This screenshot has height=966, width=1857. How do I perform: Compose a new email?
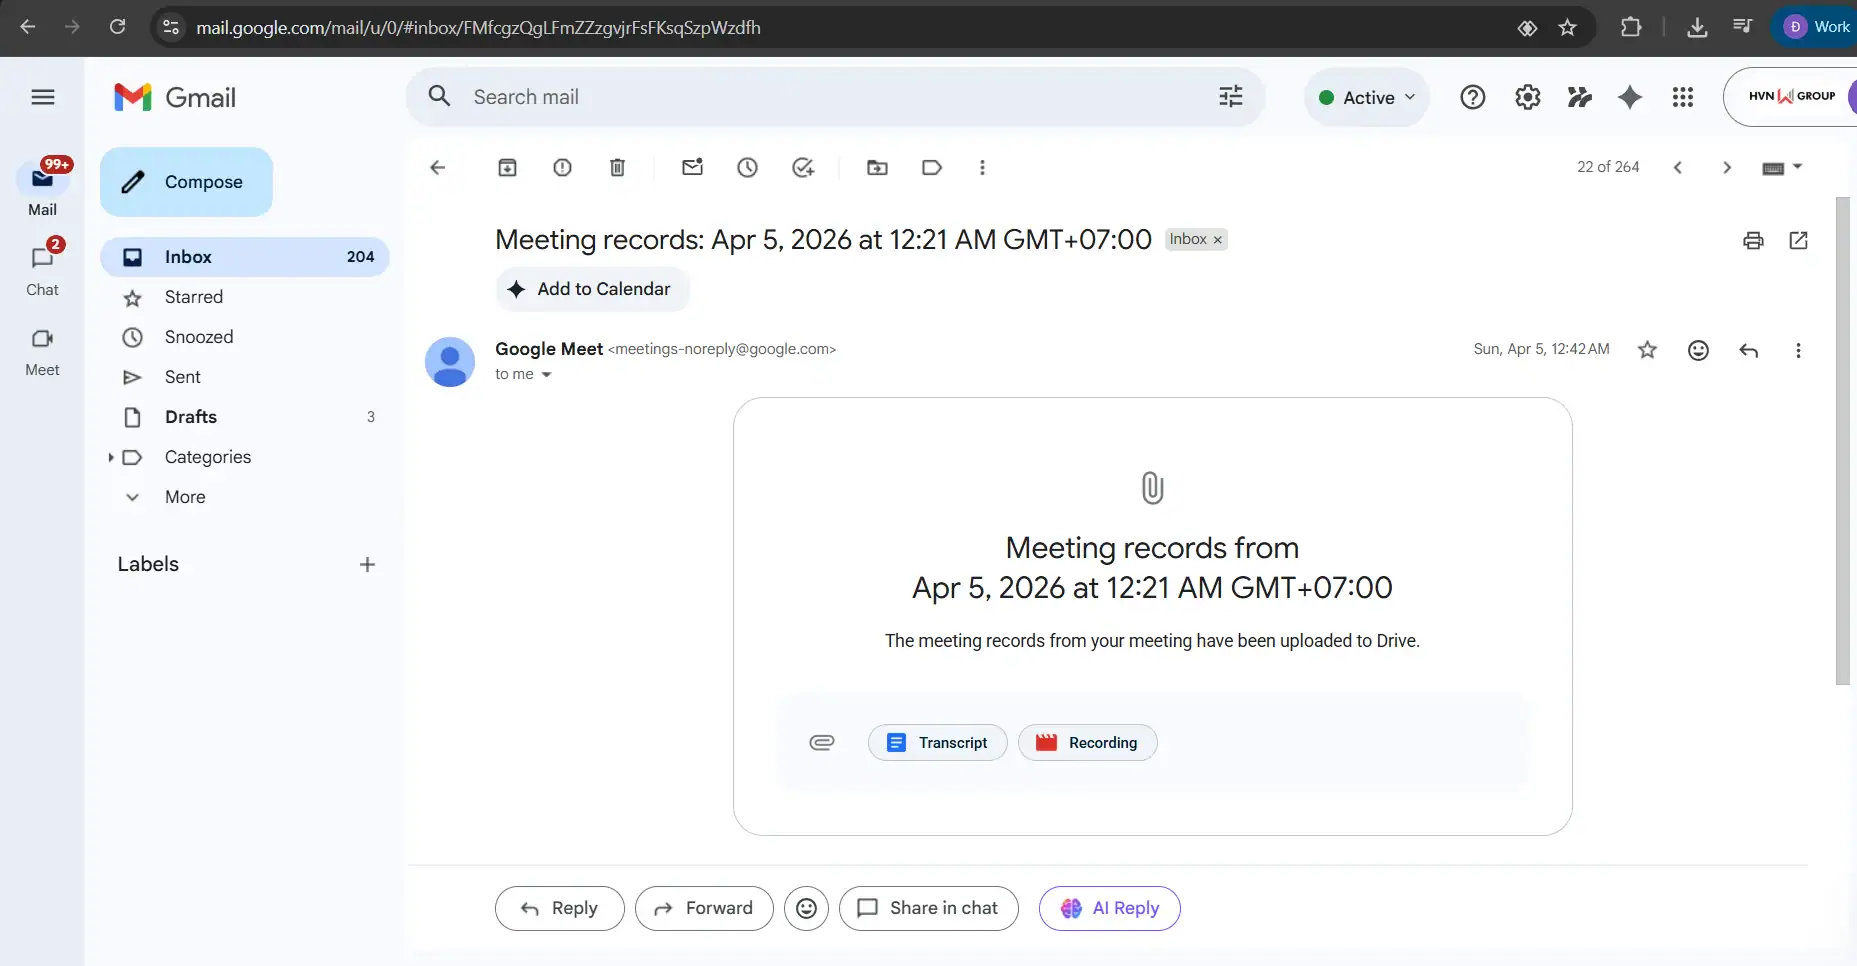point(186,182)
